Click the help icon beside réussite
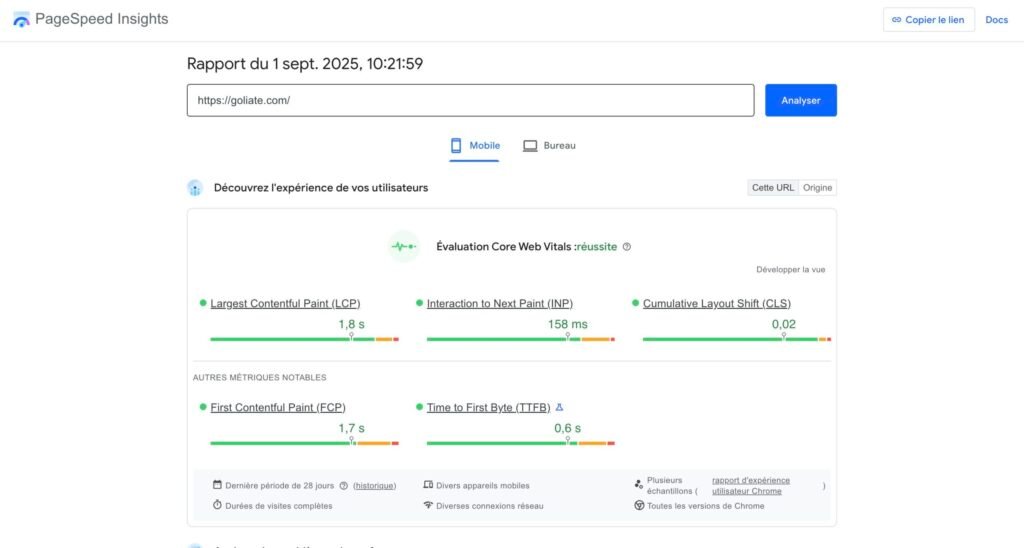Image resolution: width=1024 pixels, height=548 pixels. coord(627,247)
